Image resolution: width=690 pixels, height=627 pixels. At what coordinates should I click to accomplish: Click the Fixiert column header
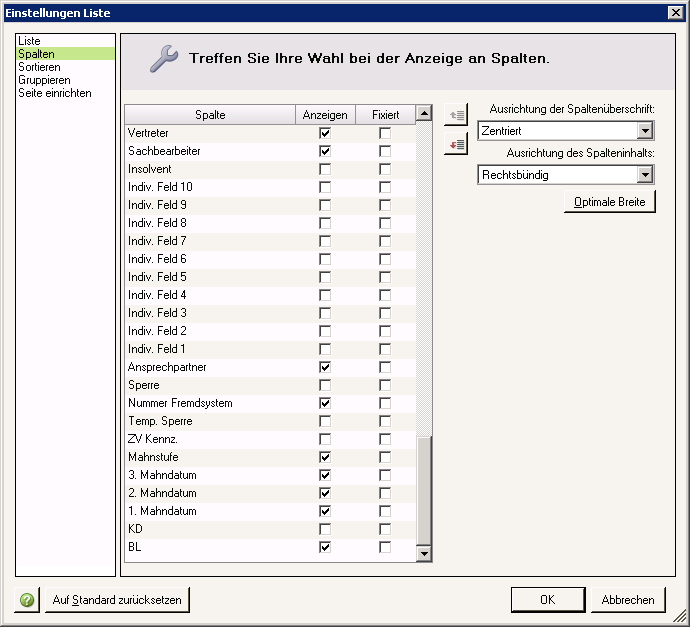(x=385, y=115)
